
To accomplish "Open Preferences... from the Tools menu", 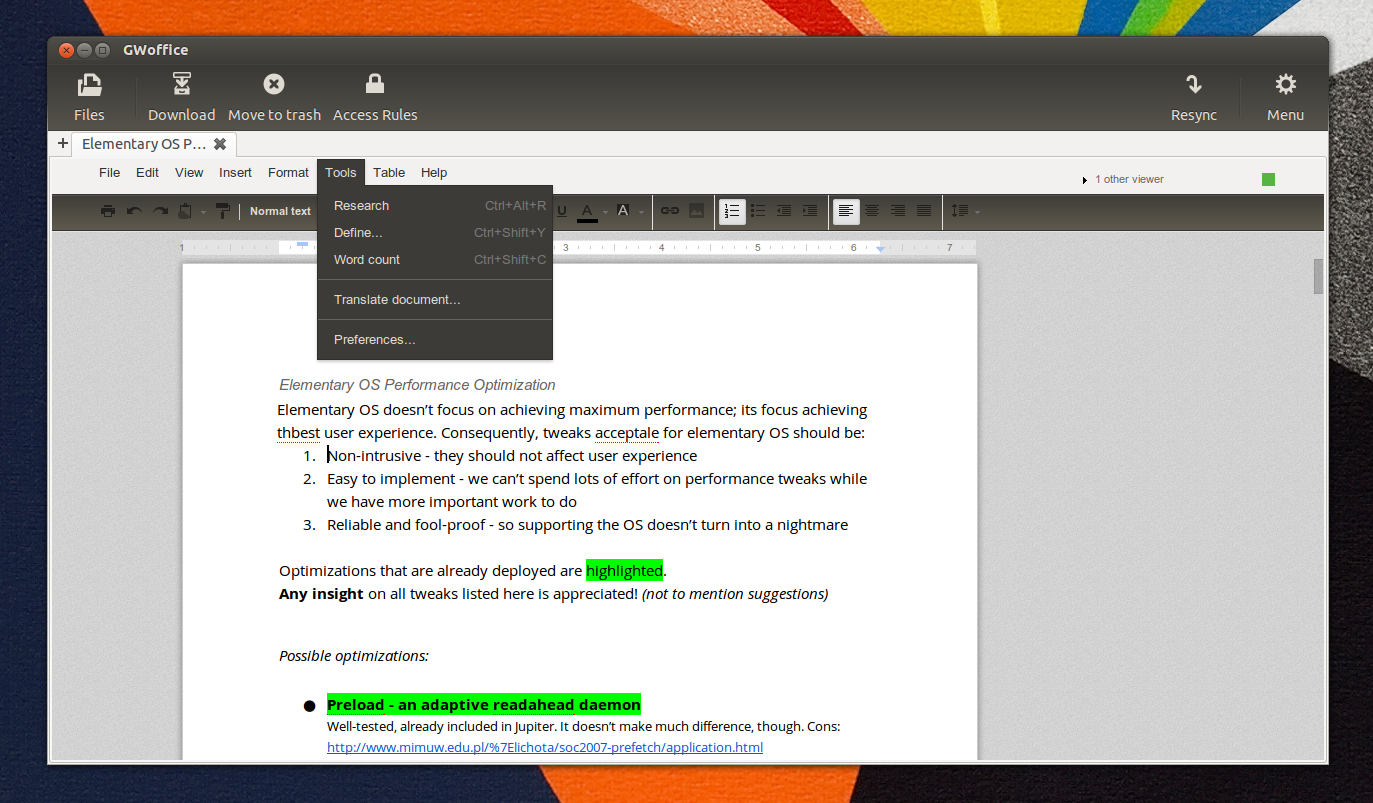I will click(435, 340).
